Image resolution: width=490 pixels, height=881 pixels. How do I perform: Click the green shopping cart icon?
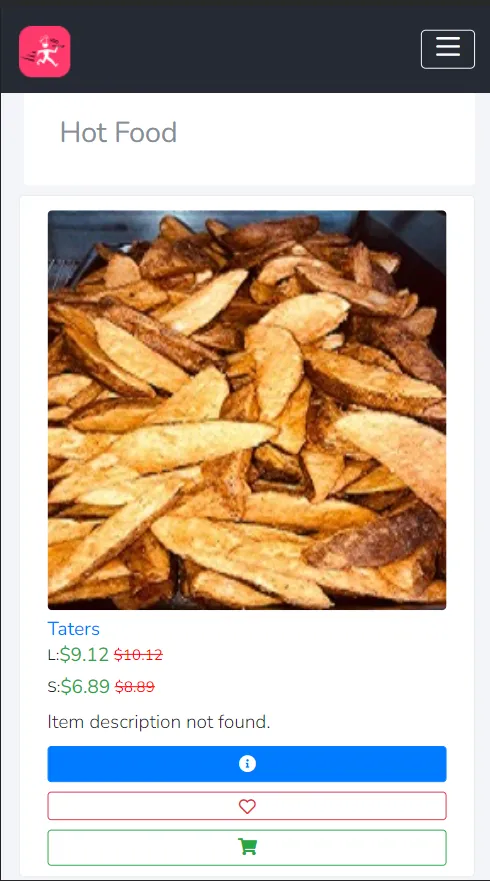coord(247,847)
